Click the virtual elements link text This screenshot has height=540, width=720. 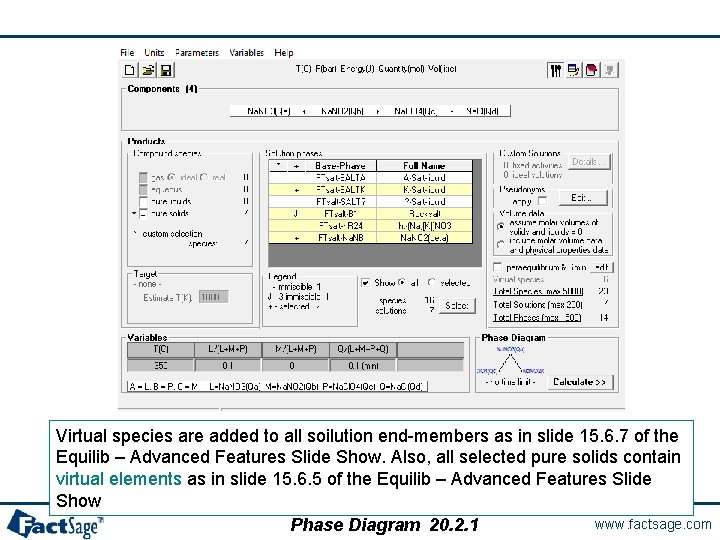coord(118,478)
